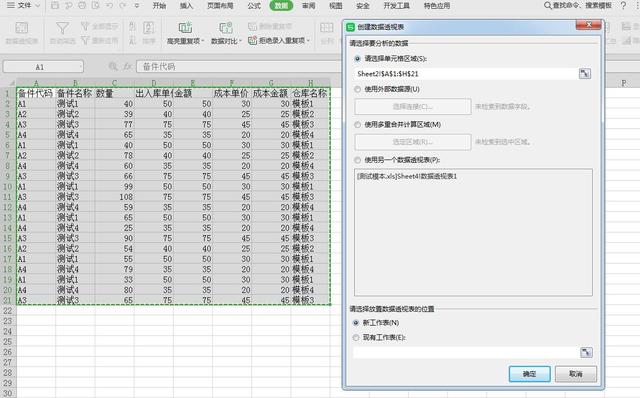The height and width of the screenshot is (398, 640).
Task: Click the WPS icon in dialog title bar
Action: coord(350,27)
